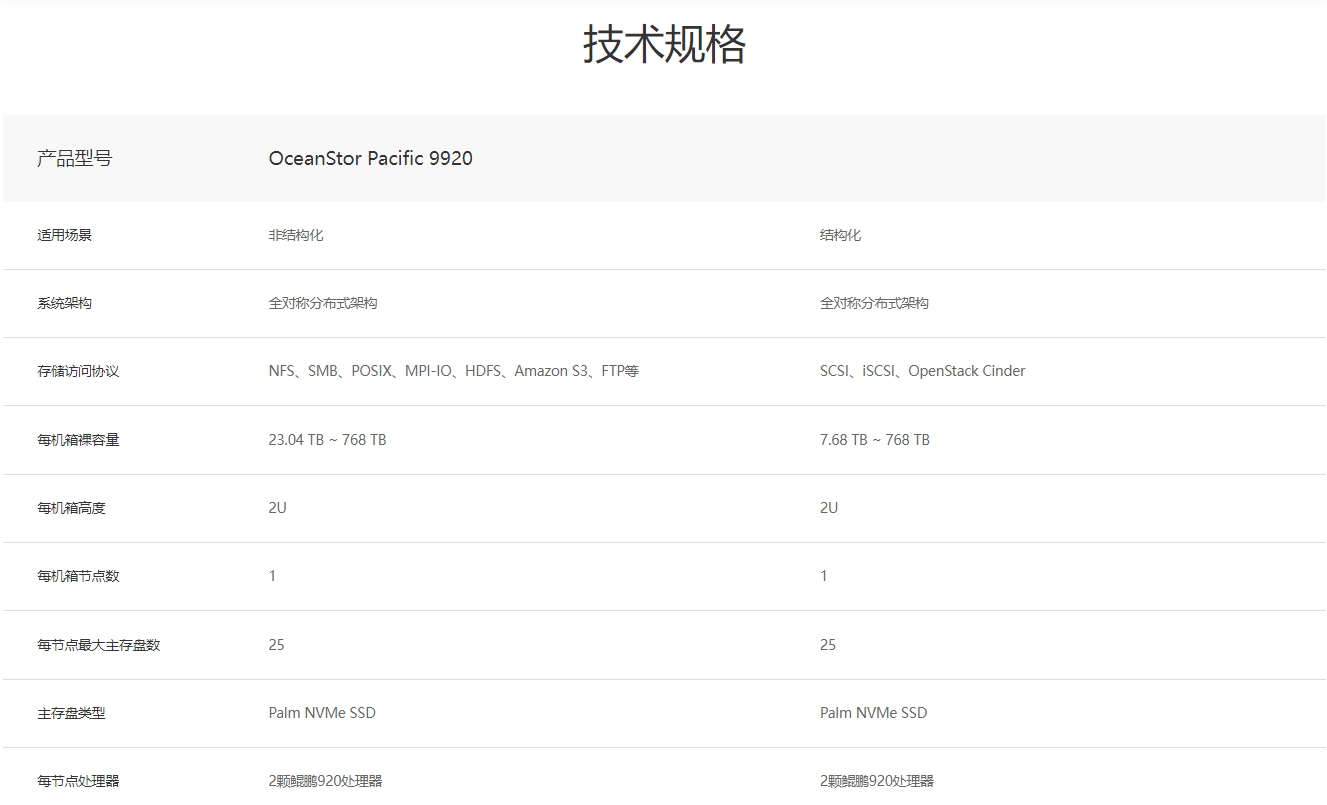Select the 非结构化 cell

pyautogui.click(x=296, y=235)
